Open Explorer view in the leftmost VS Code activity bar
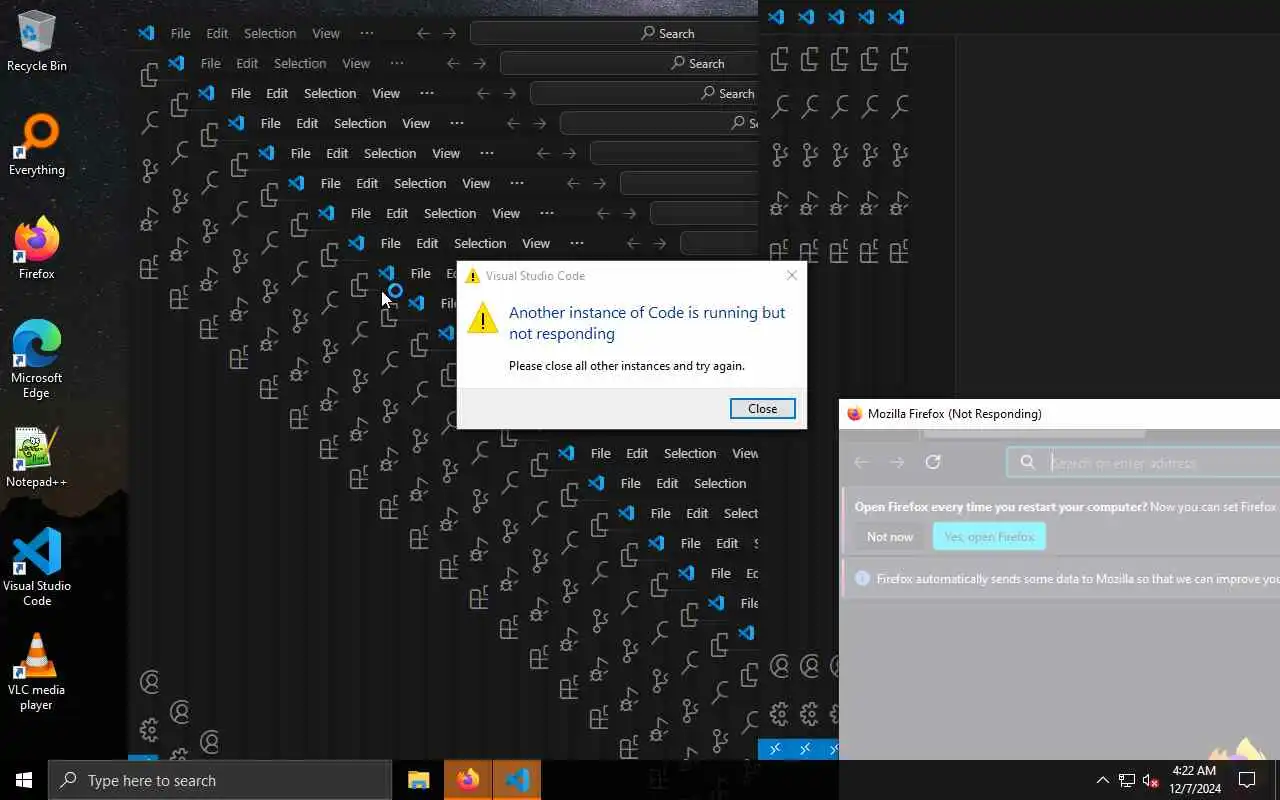Screen dimensions: 1280x800 150,75
